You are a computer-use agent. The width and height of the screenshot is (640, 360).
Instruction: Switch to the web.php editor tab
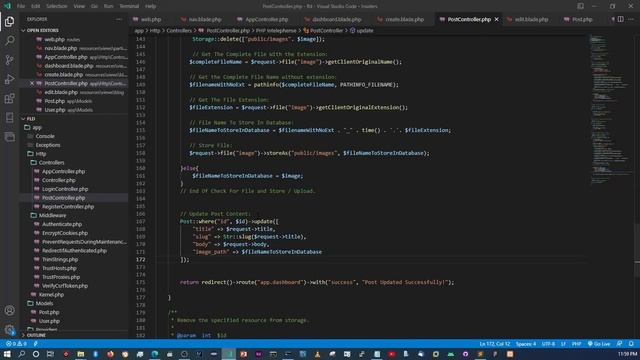tap(150, 19)
